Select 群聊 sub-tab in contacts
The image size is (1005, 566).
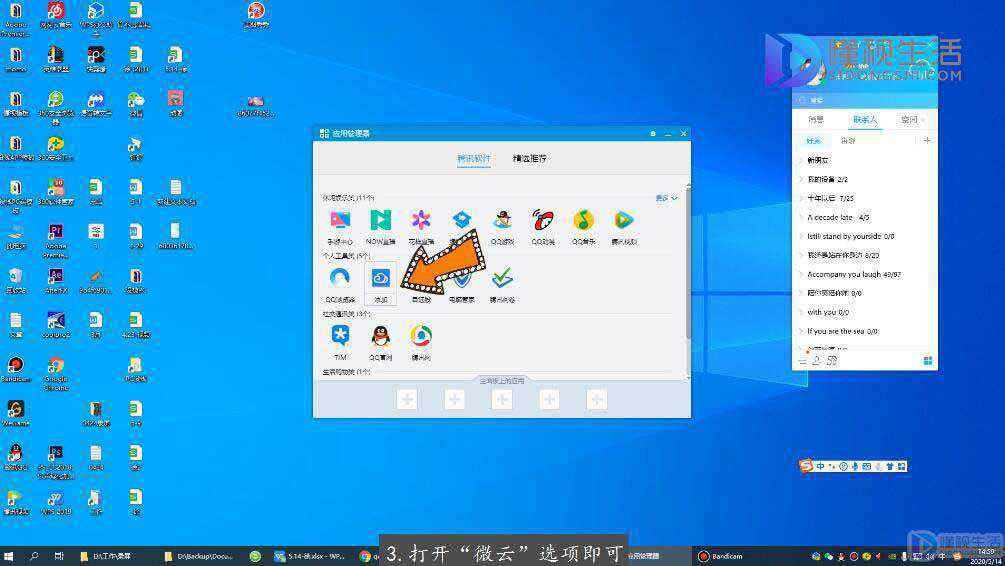847,140
